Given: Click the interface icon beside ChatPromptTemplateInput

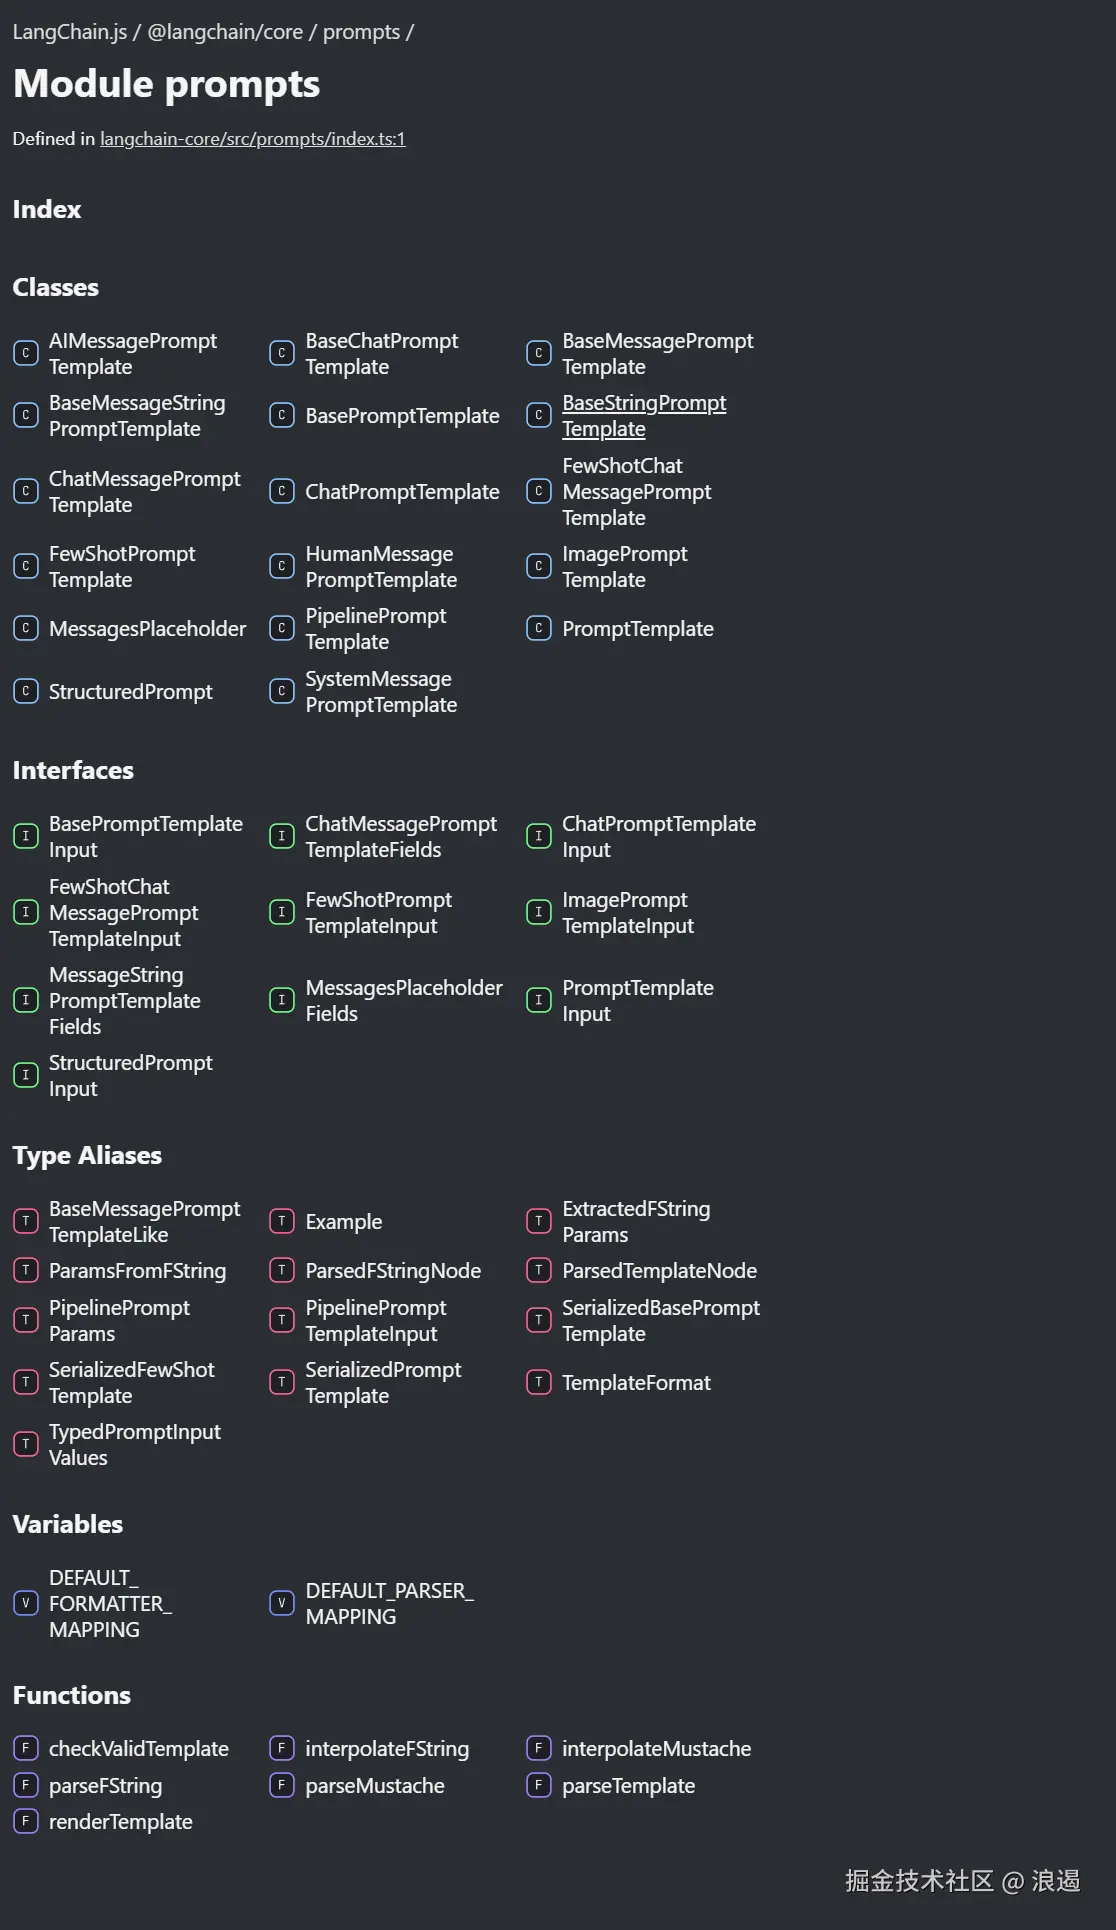Looking at the screenshot, I should coord(539,836).
